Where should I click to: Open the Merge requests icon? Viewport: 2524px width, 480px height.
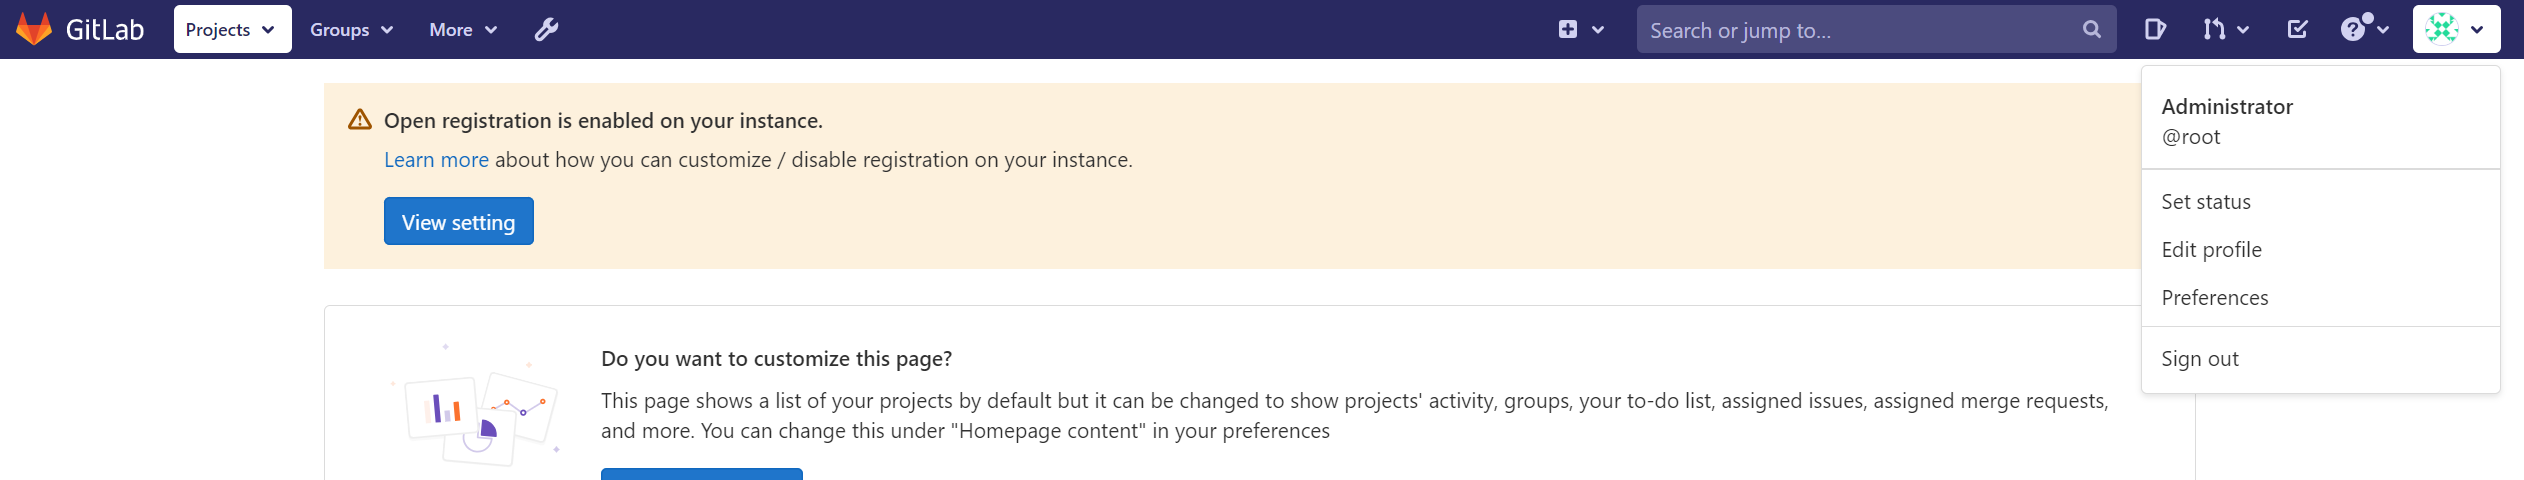[x=2215, y=29]
